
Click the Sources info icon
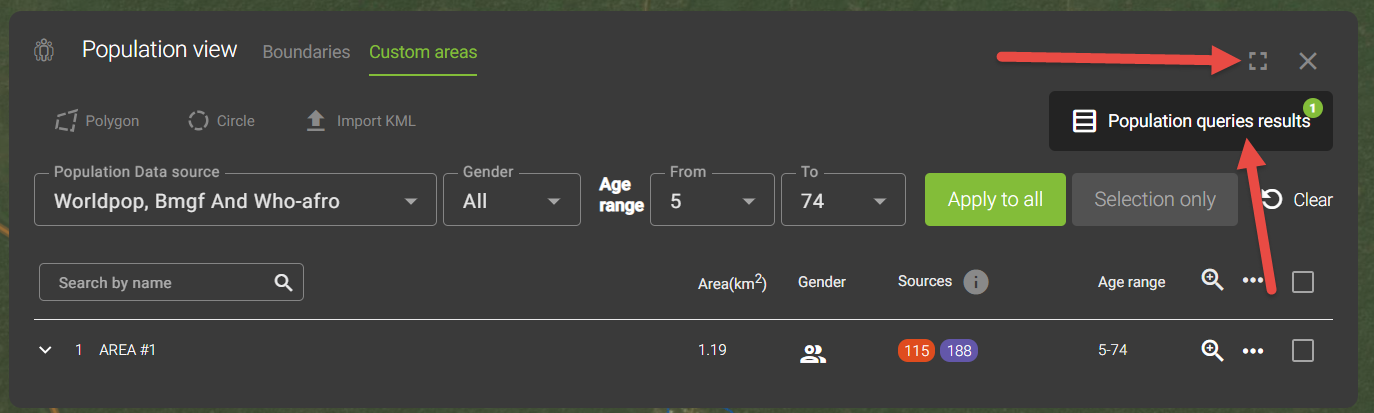pos(976,282)
